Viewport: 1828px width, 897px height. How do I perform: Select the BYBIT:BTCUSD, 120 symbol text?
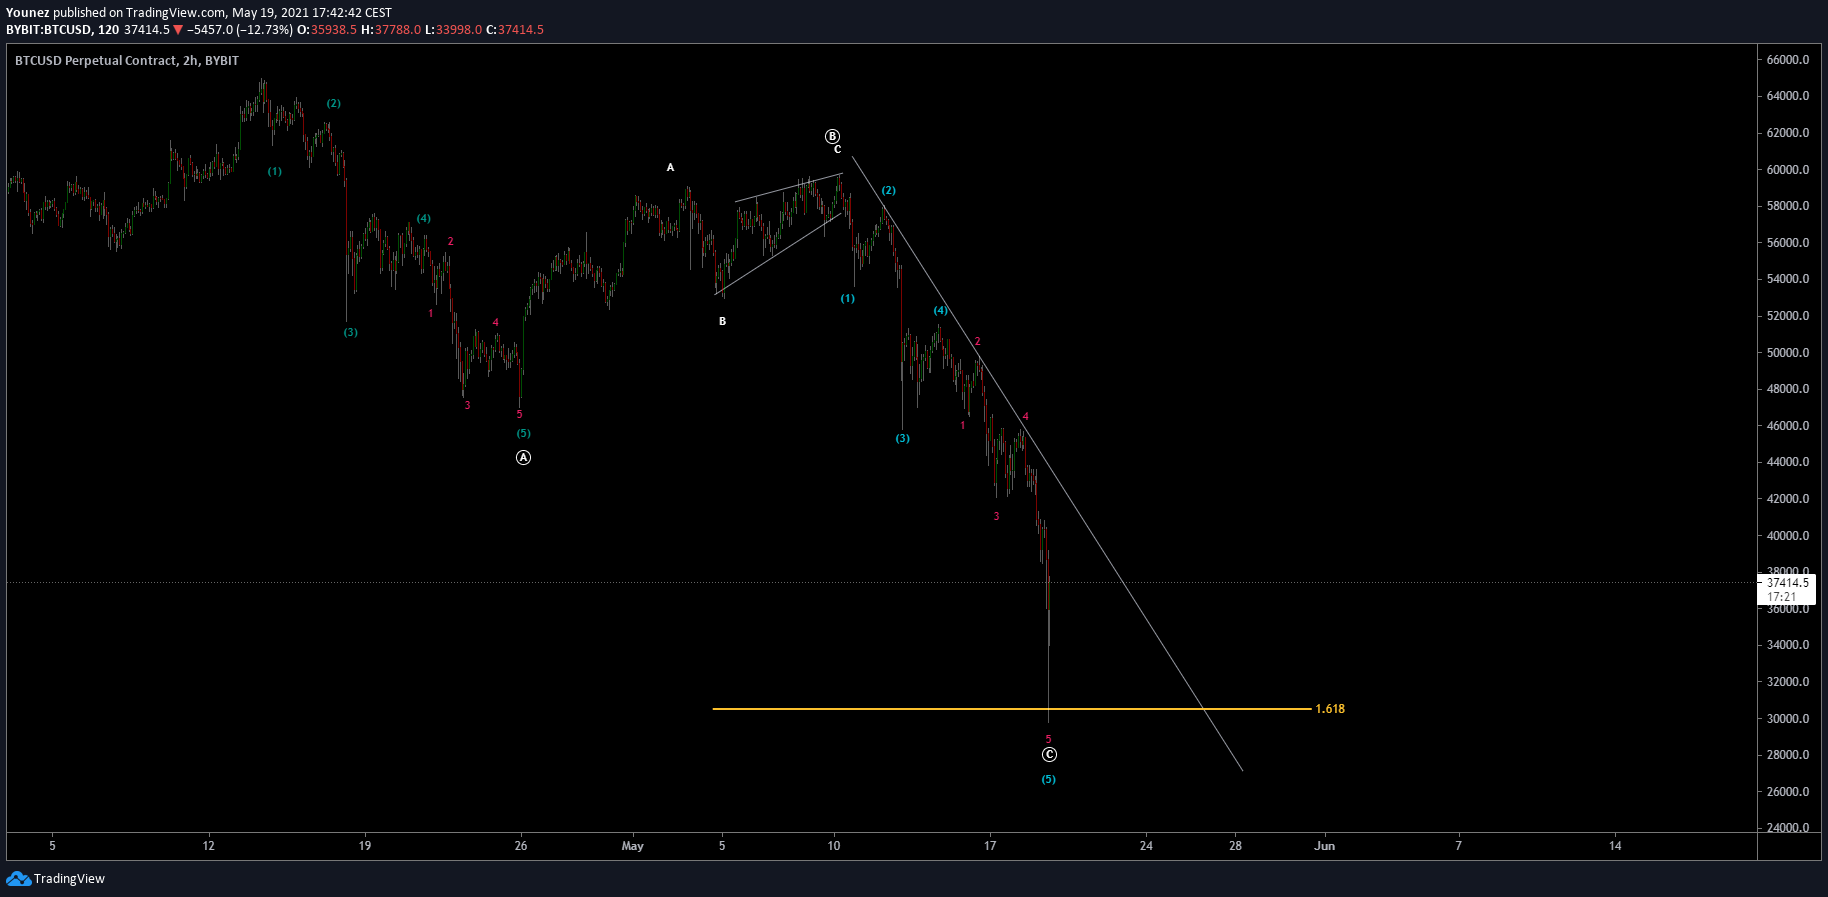click(63, 30)
